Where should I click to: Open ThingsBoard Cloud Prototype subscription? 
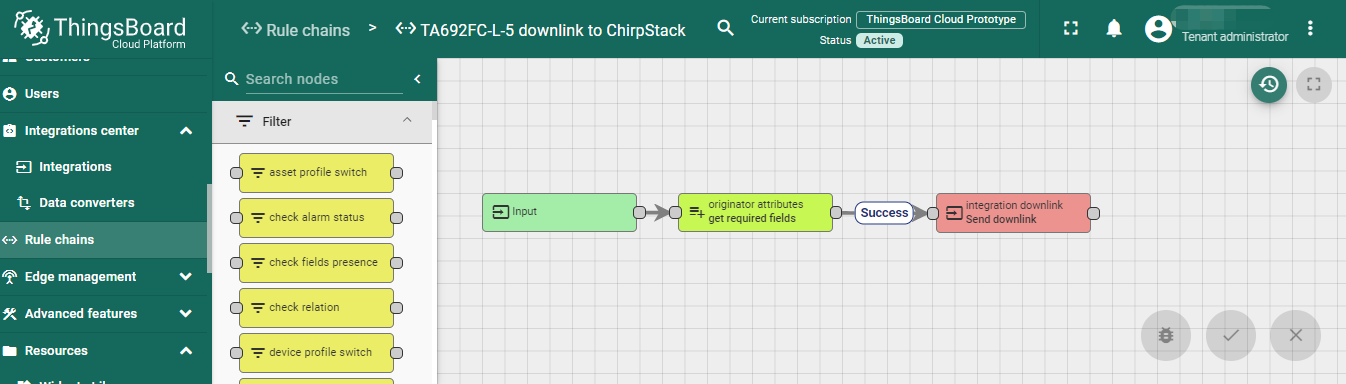[x=941, y=19]
